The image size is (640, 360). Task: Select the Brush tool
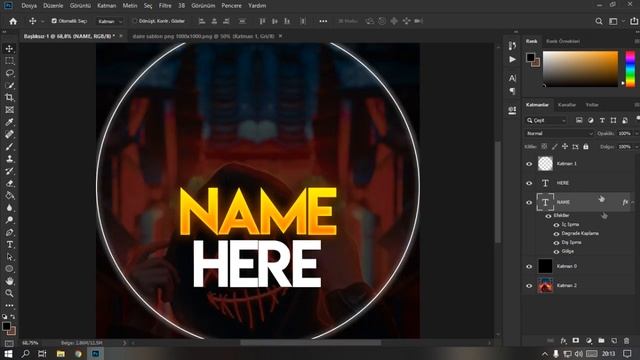coord(9,147)
